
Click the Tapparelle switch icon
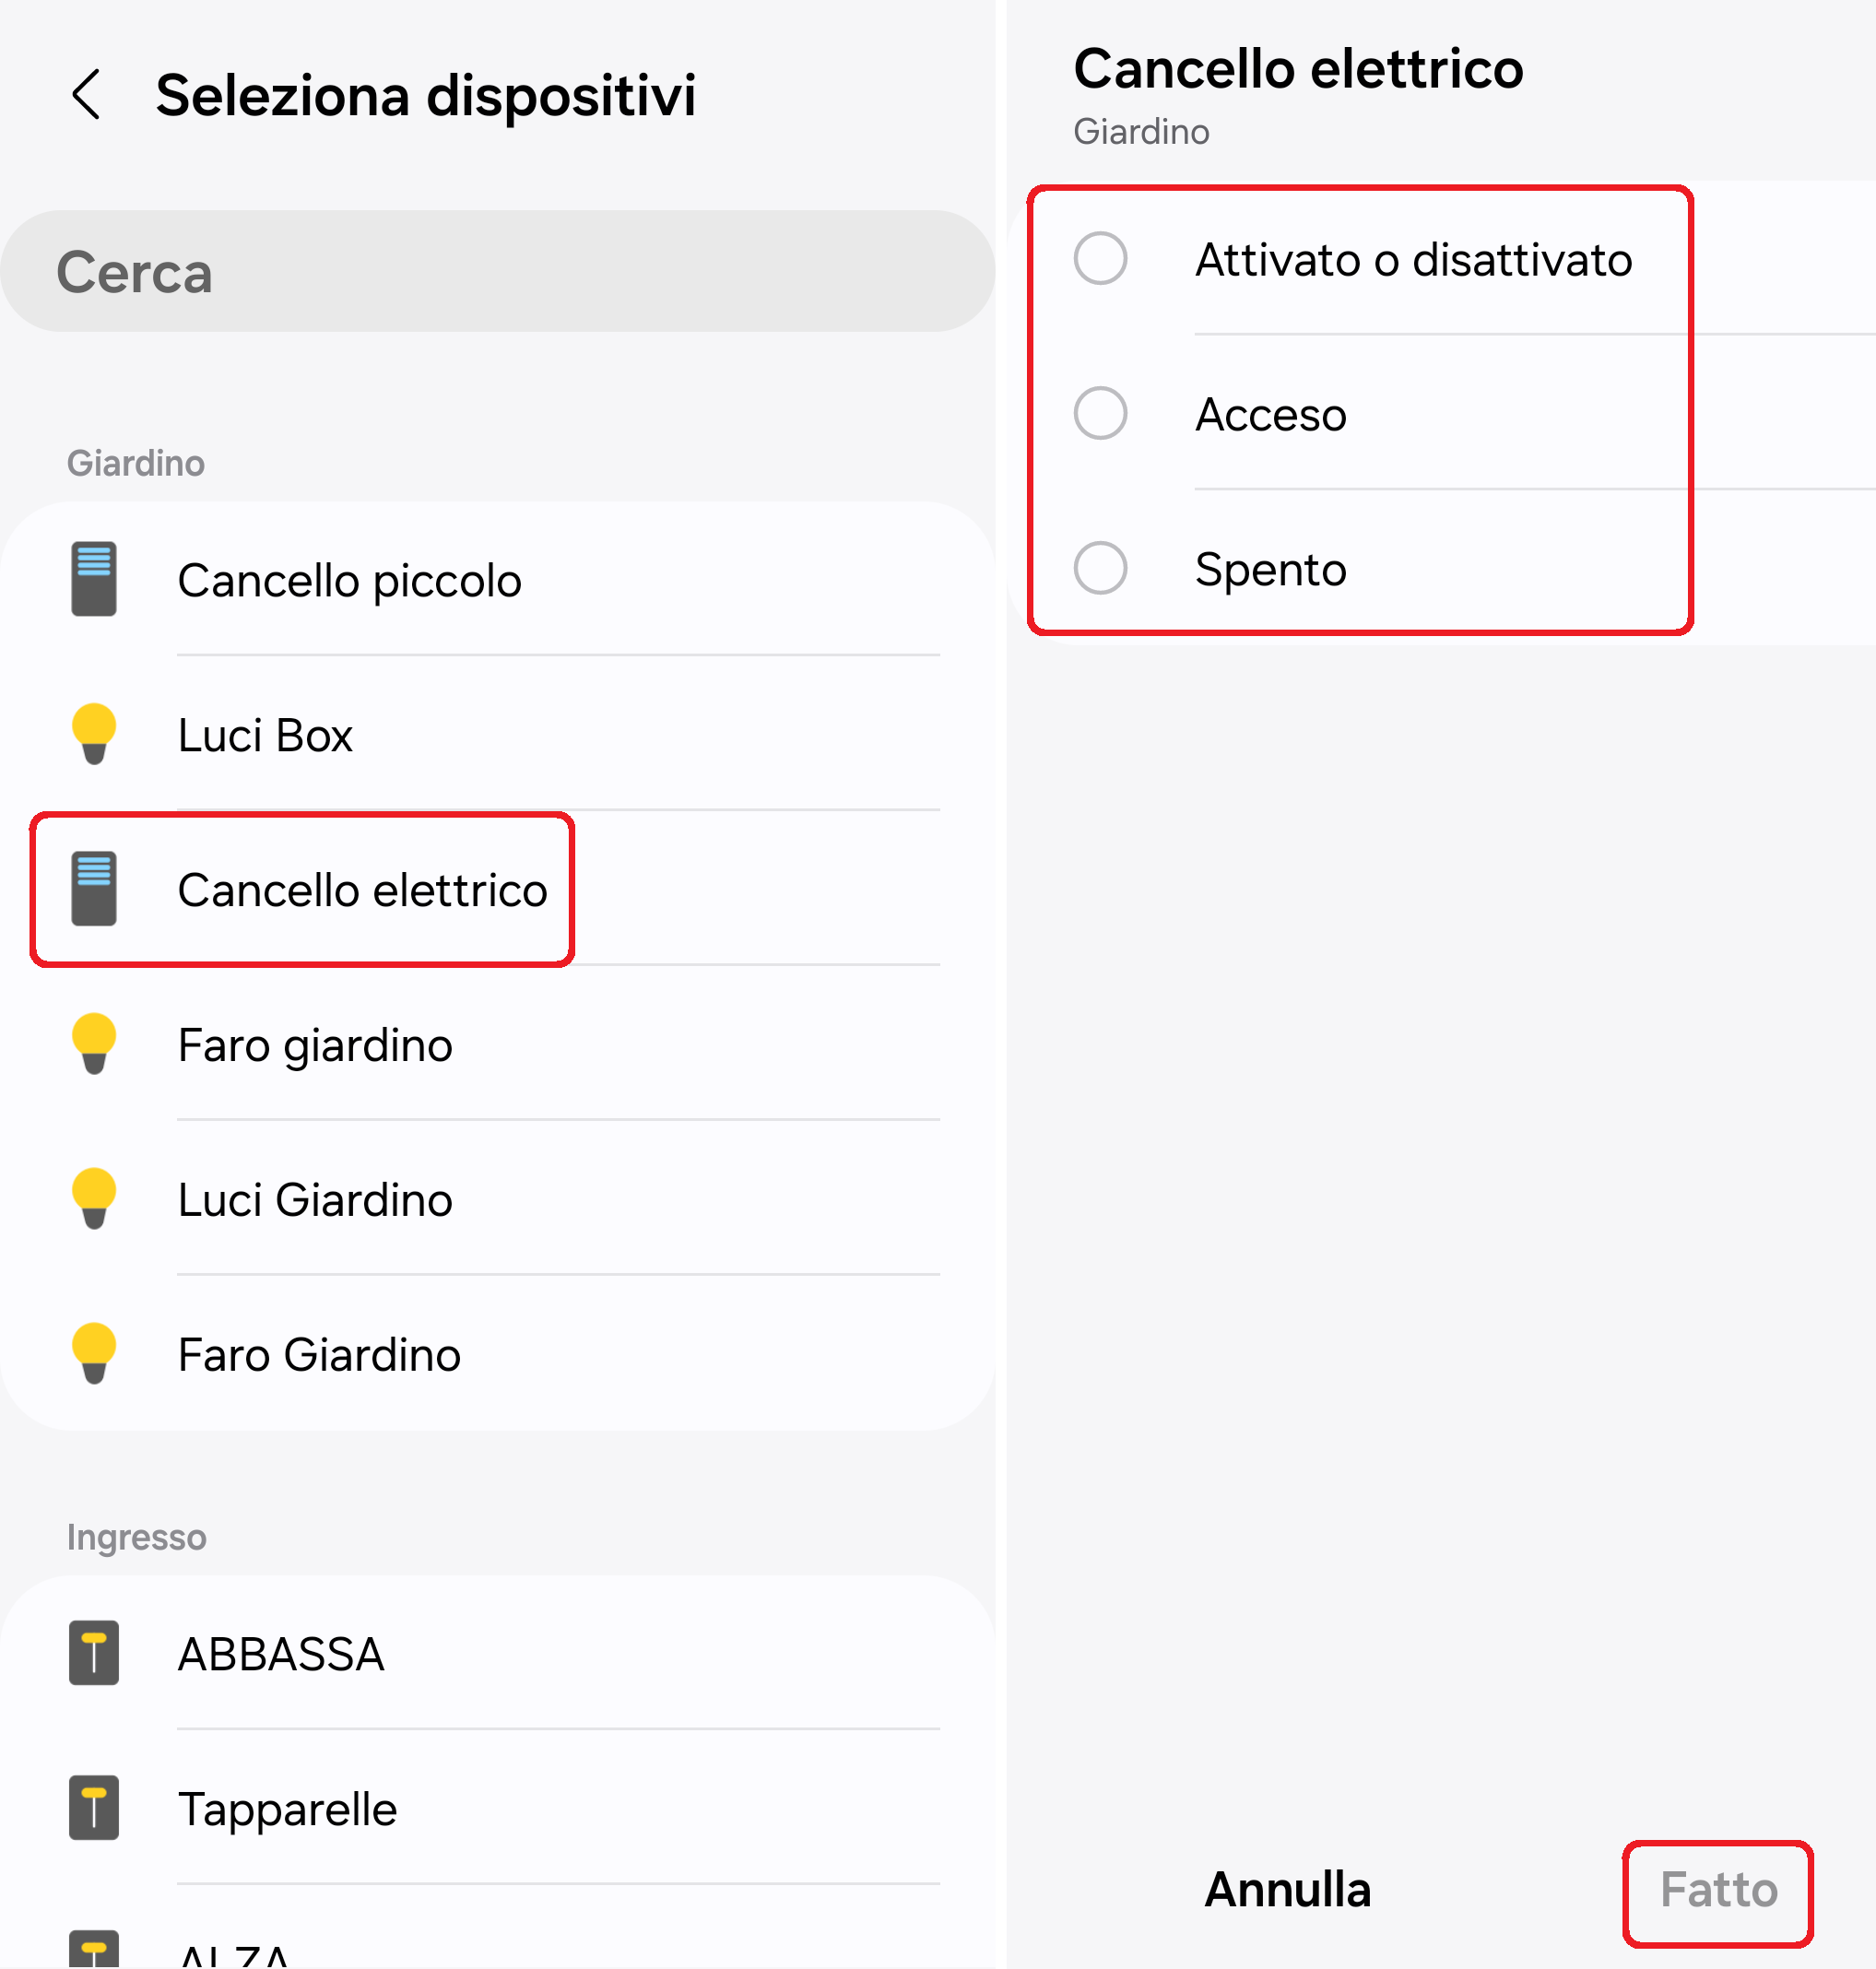coord(94,1808)
